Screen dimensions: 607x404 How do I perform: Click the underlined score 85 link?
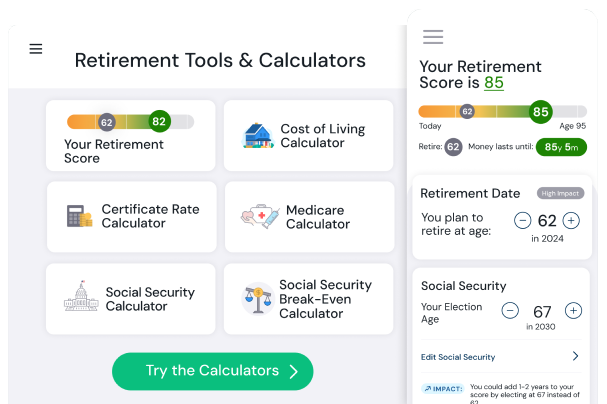494,83
